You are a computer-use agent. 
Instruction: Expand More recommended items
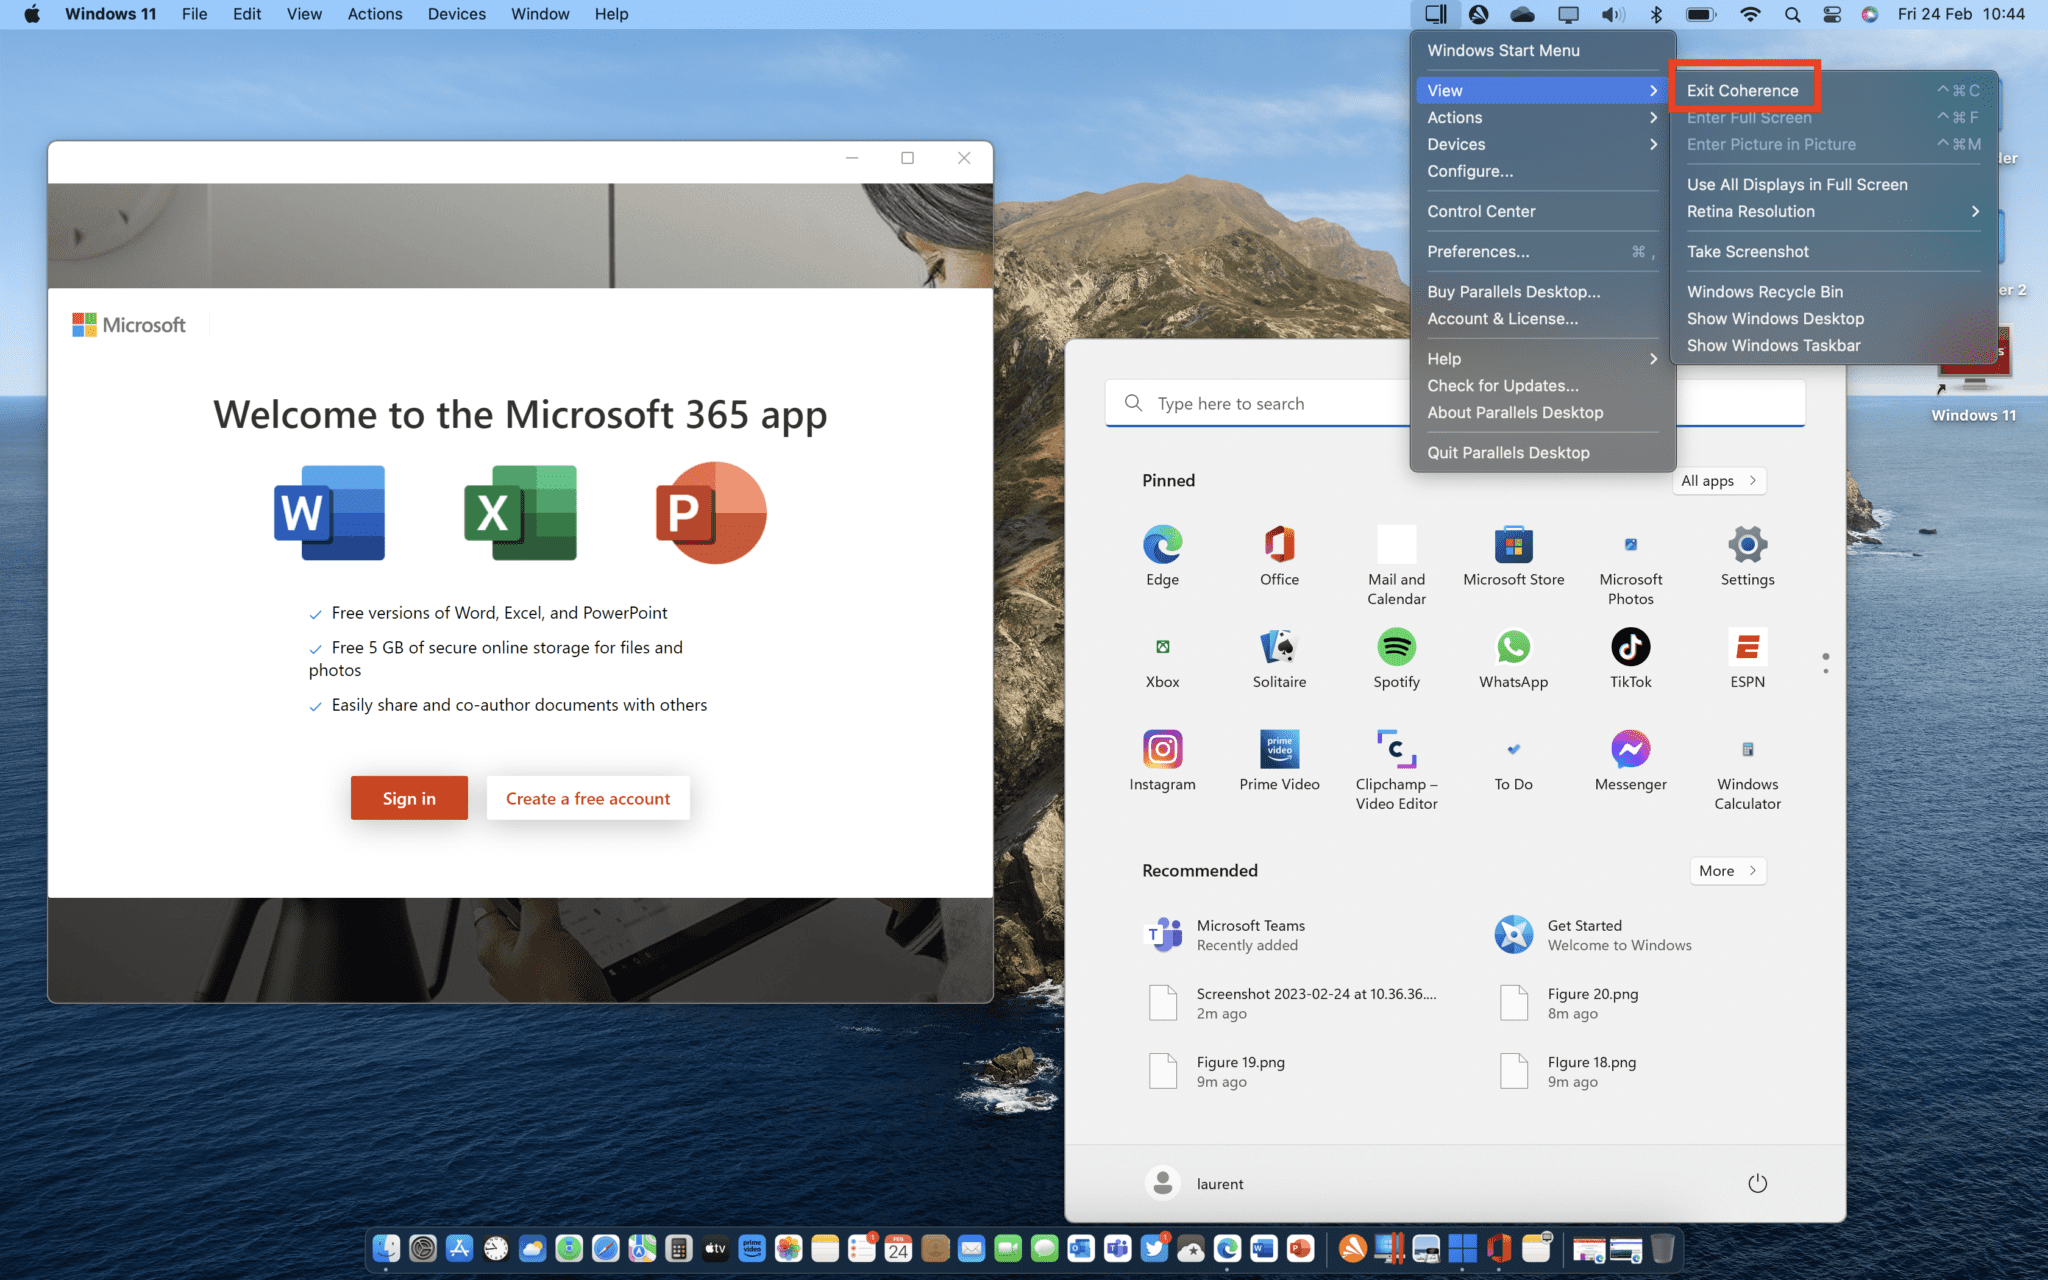point(1727,870)
